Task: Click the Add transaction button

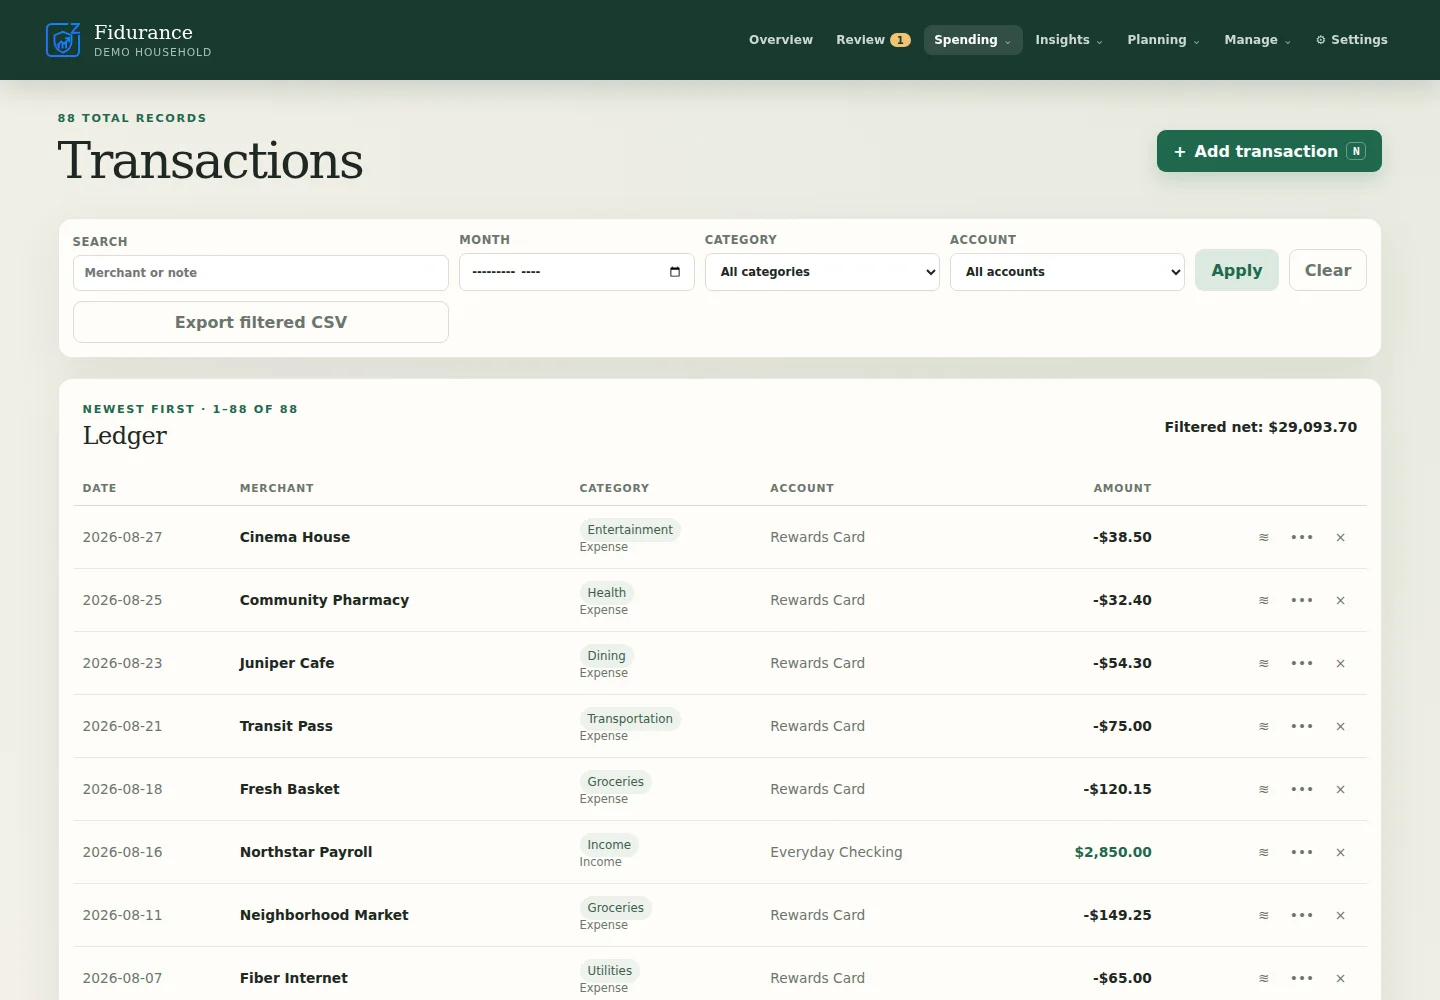Action: [x=1269, y=151]
